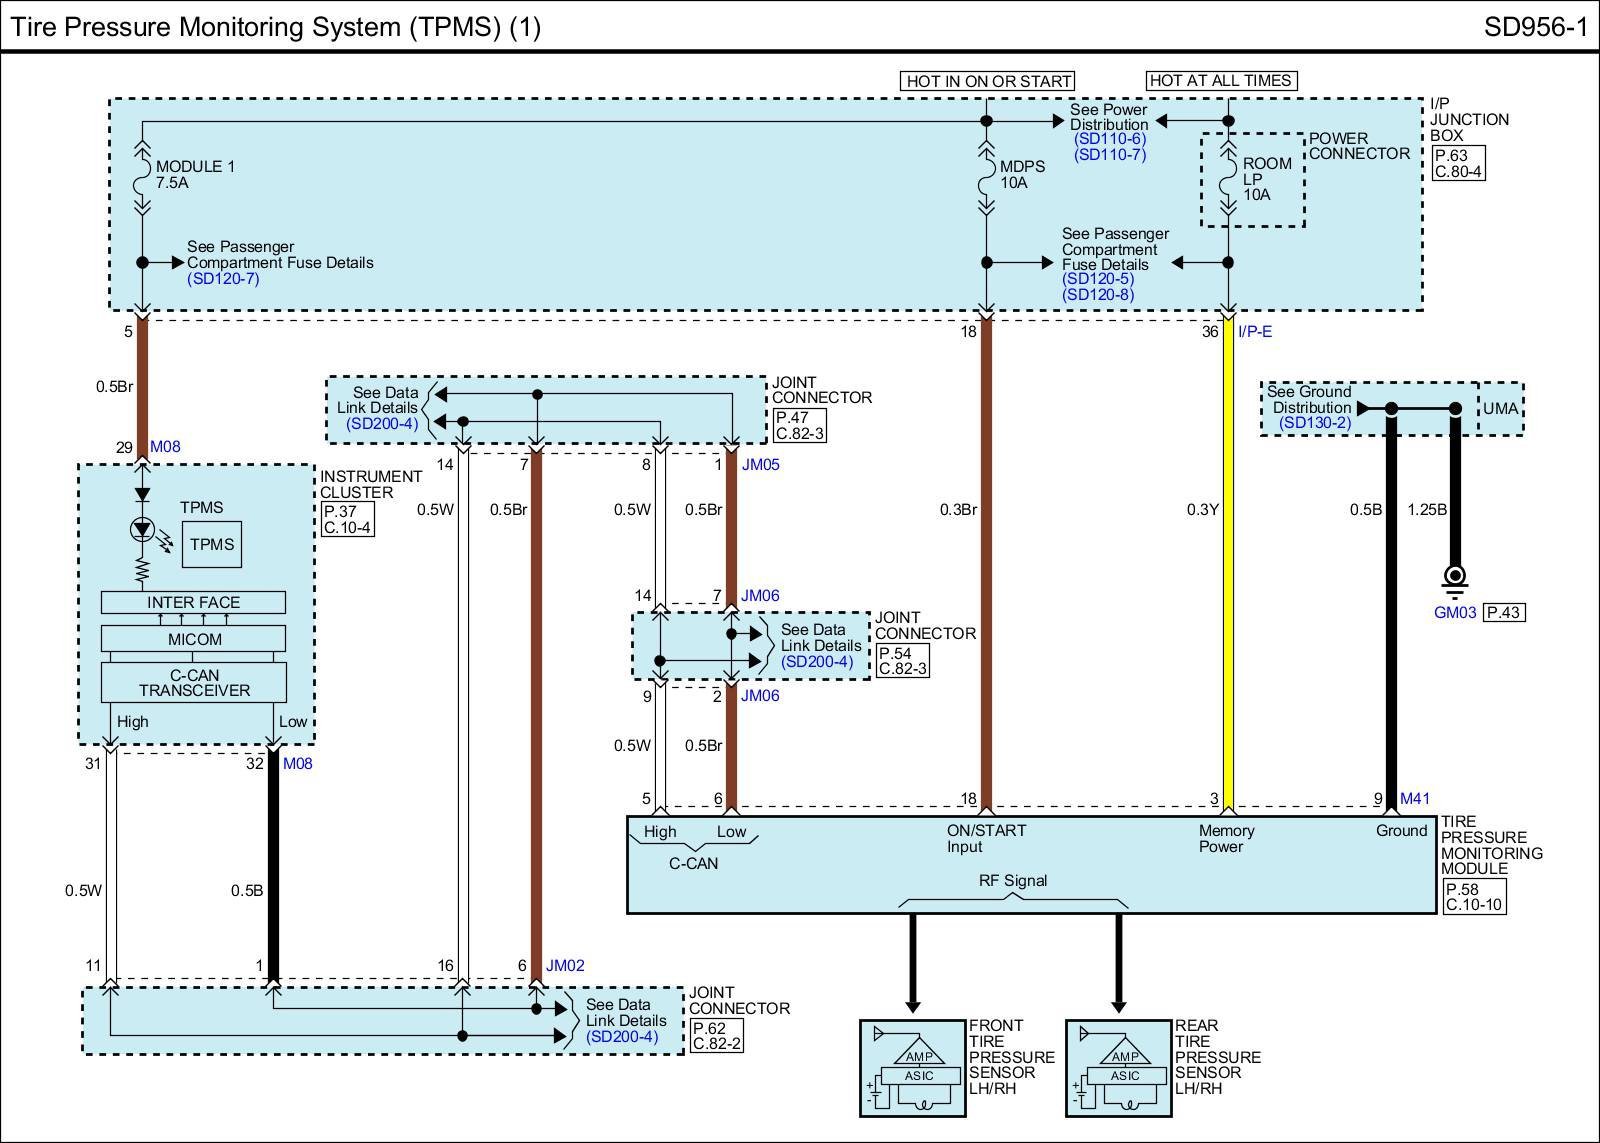The width and height of the screenshot is (1600, 1143).
Task: Follow the SD130-2 ground distribution link
Action: tap(1314, 423)
